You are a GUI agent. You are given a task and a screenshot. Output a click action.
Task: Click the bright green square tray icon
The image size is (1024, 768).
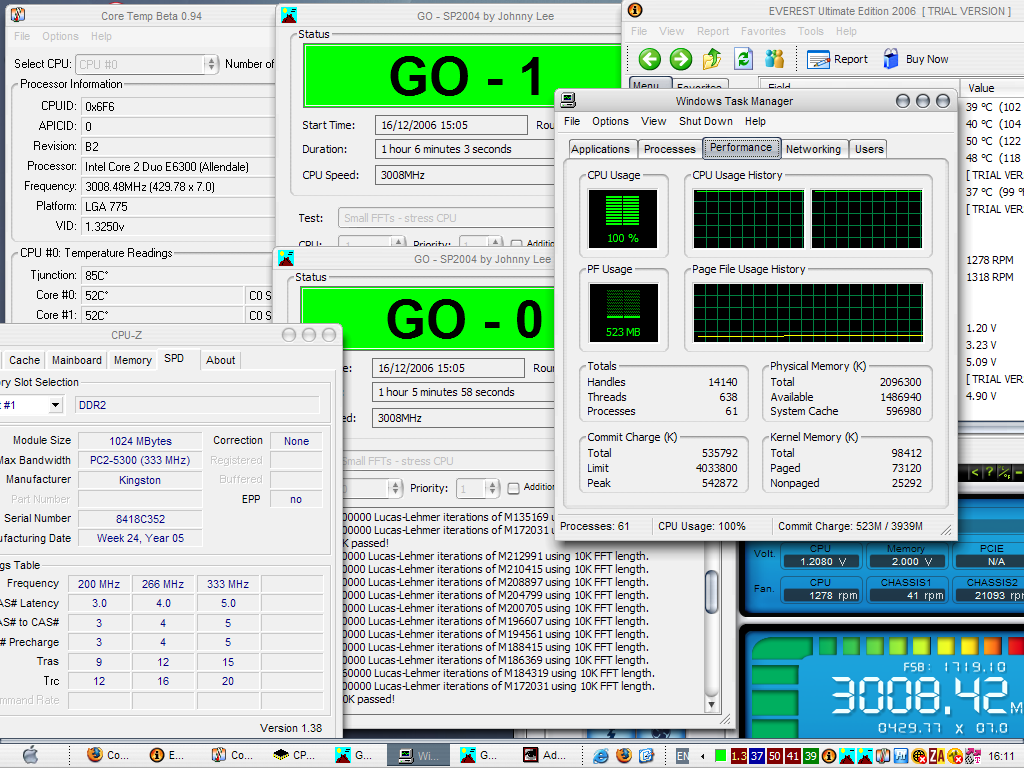click(x=720, y=756)
